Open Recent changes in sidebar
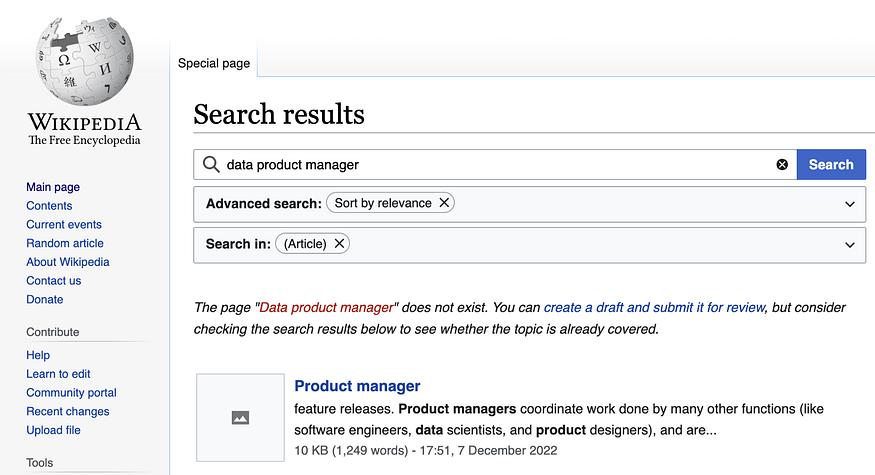The height and width of the screenshot is (475, 875). [x=68, y=412]
